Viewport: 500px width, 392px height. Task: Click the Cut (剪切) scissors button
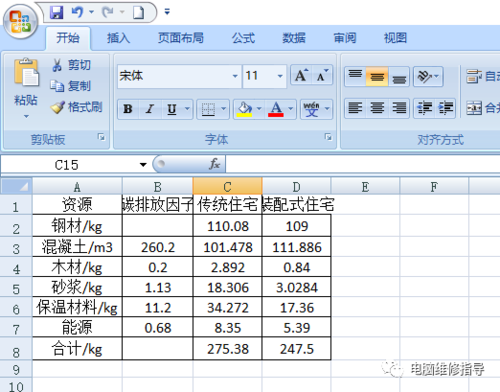(71, 65)
